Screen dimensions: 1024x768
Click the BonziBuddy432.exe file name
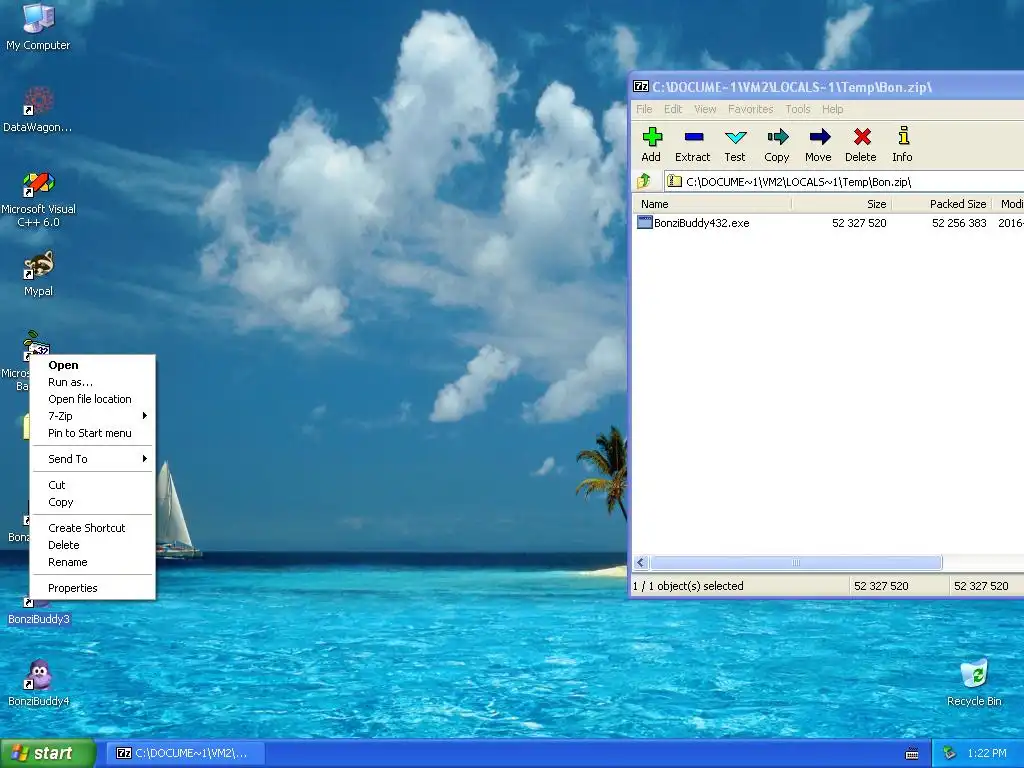click(x=701, y=223)
